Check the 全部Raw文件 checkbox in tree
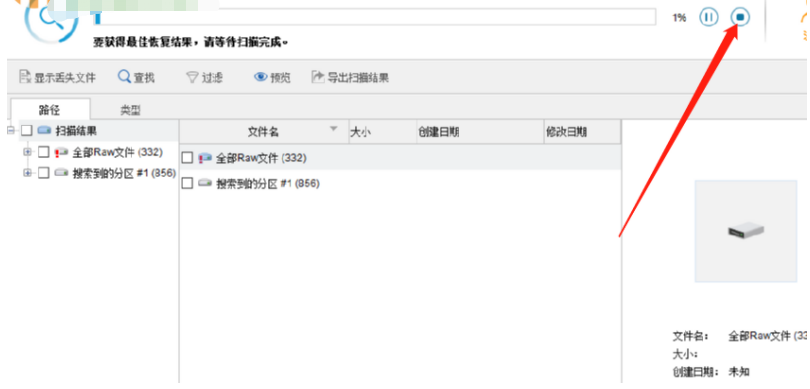Image resolution: width=810 pixels, height=389 pixels. 43,152
